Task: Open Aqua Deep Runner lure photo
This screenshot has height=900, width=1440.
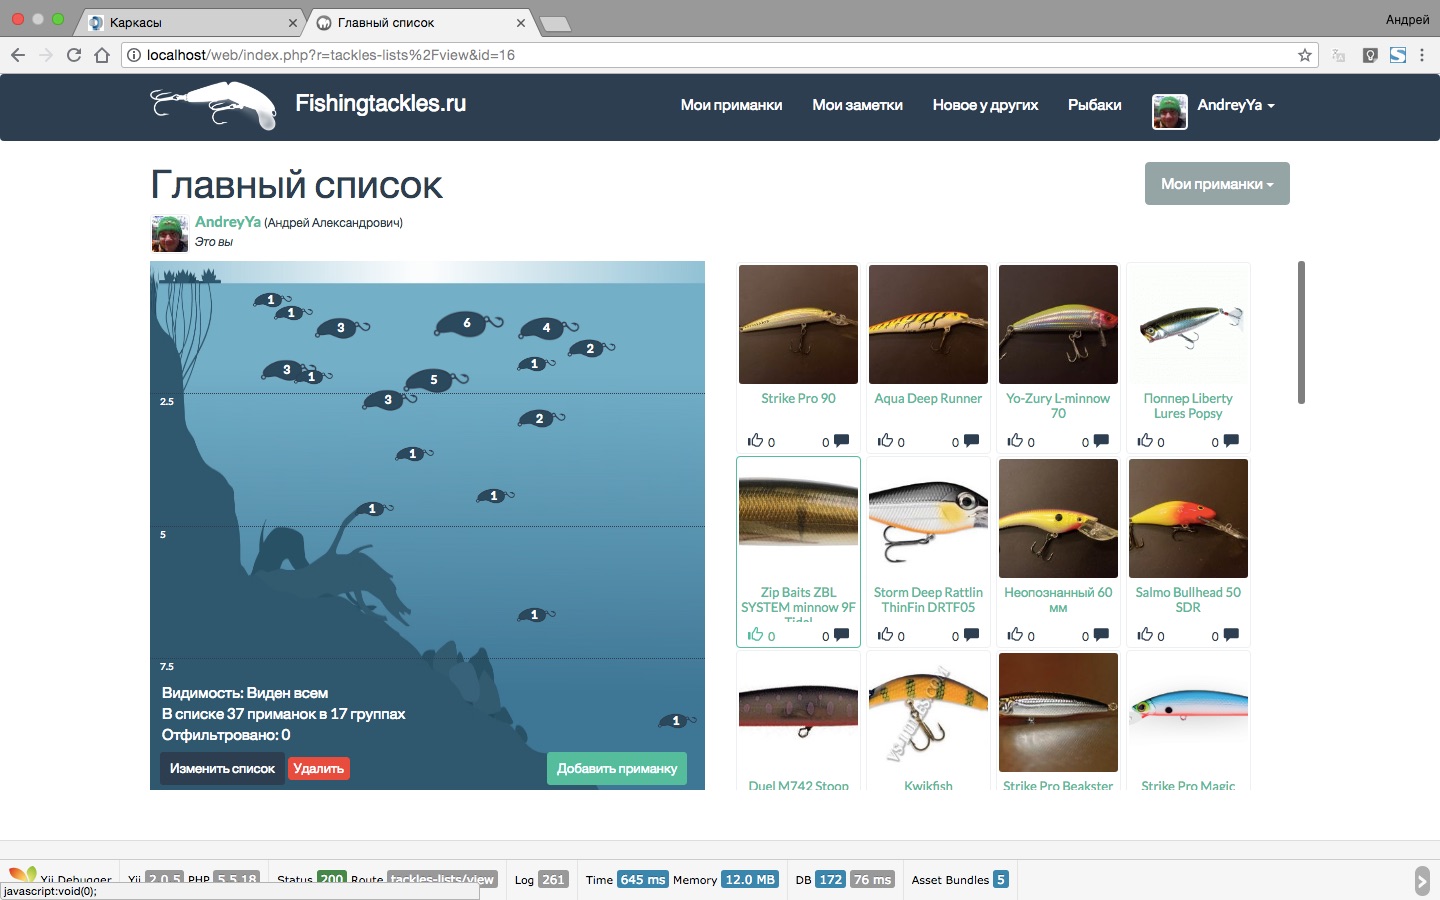Action: point(928,324)
